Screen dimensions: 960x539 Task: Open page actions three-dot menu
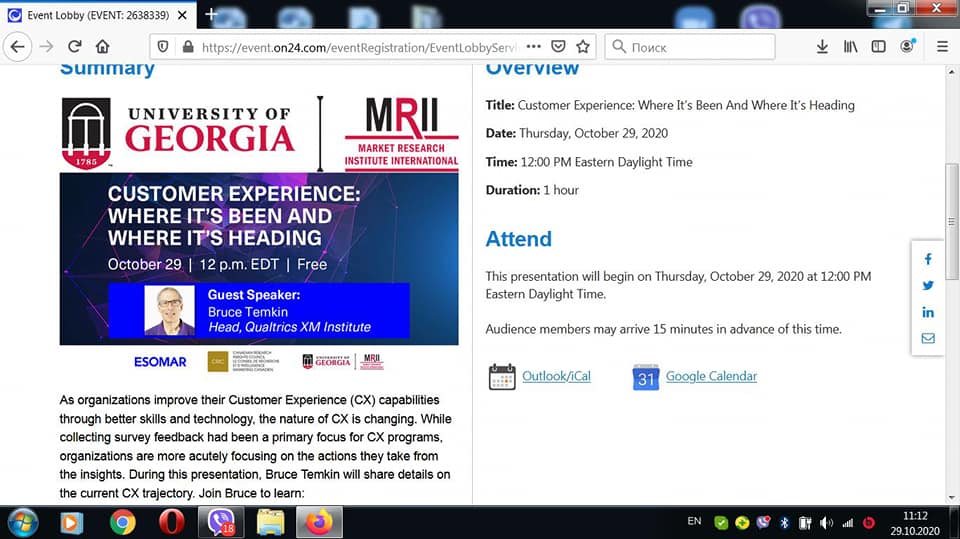[x=533, y=47]
